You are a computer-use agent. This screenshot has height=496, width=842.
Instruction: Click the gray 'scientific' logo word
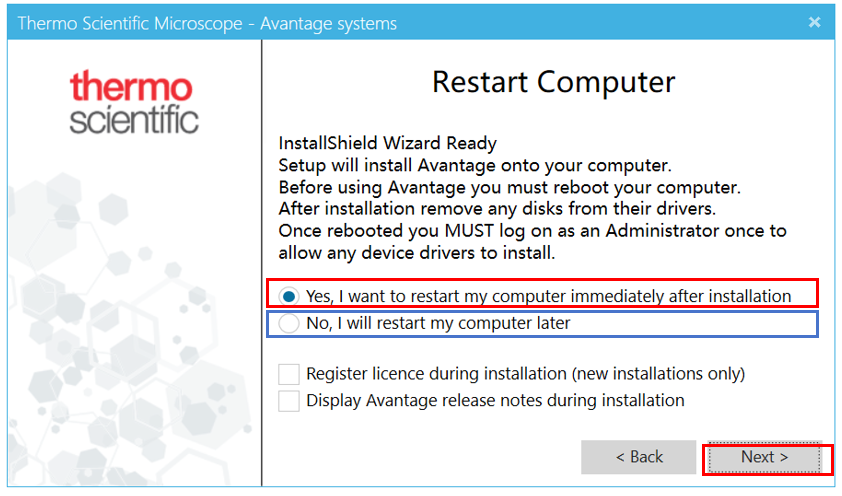[x=134, y=119]
